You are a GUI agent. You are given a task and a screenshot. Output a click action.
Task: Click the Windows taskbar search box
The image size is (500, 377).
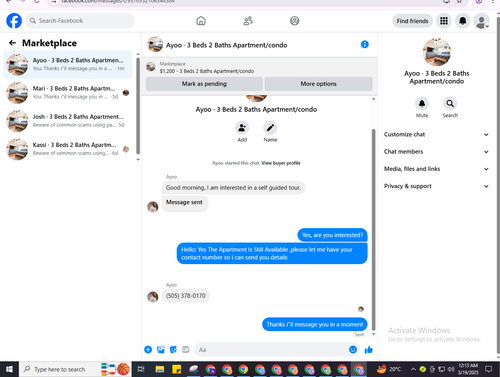[75, 369]
